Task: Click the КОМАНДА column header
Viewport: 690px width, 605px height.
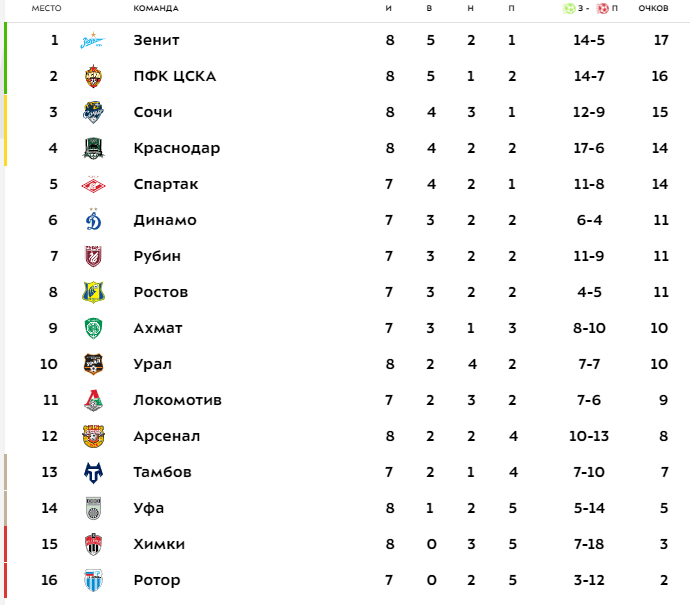Action: pyautogui.click(x=155, y=8)
